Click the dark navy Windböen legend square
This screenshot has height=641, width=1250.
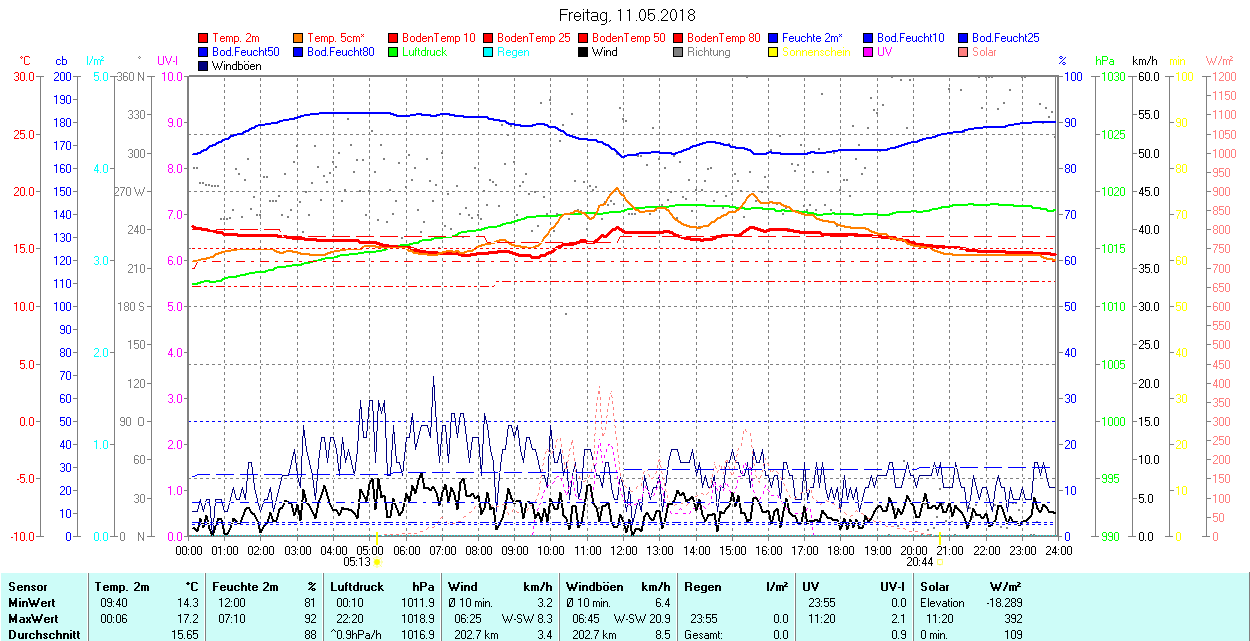[204, 66]
